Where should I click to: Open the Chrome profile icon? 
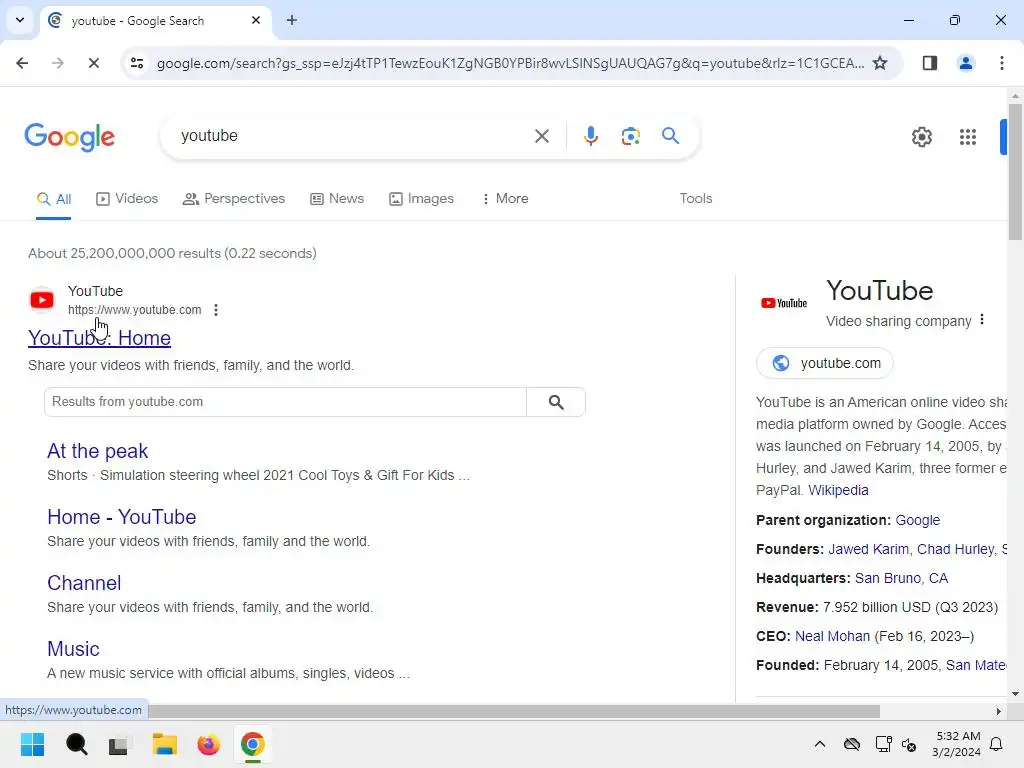click(966, 63)
